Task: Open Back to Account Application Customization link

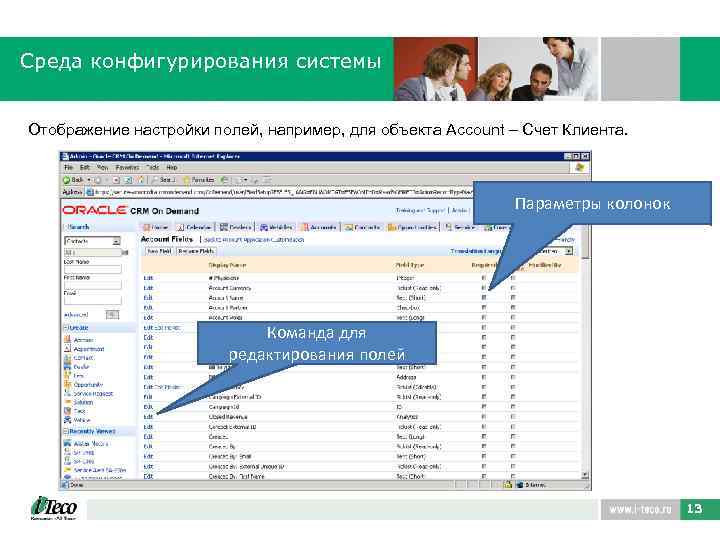Action: point(253,240)
